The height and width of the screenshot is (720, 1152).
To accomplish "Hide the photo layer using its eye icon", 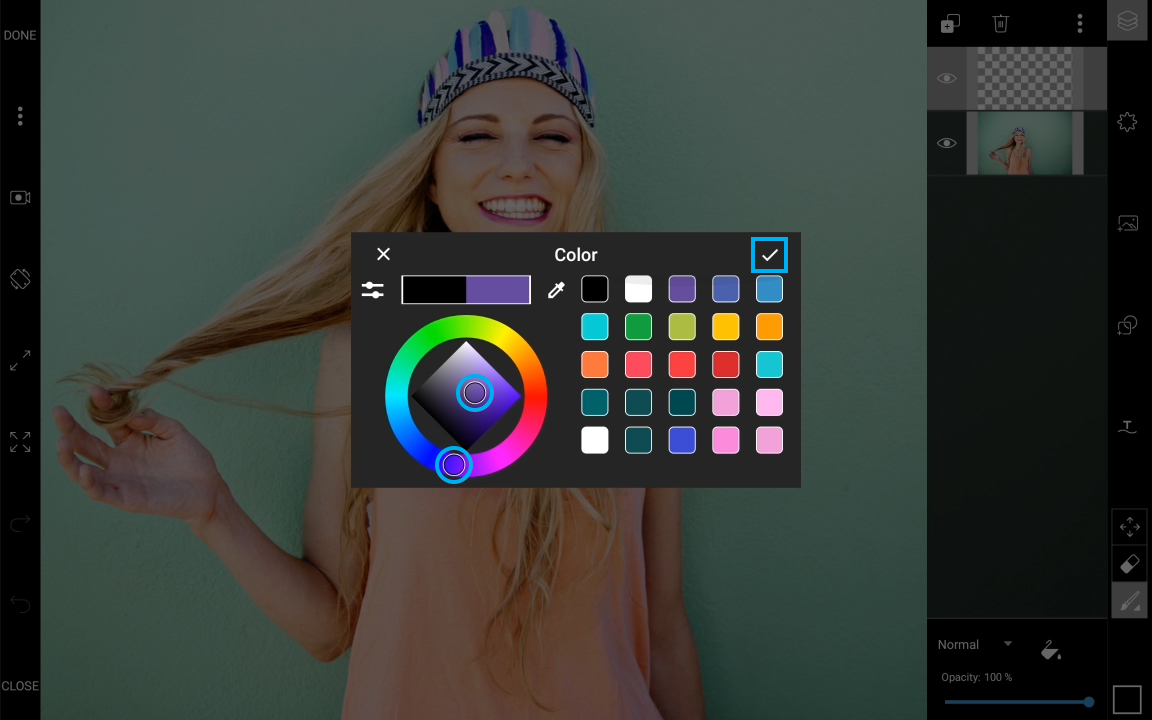I will (946, 142).
